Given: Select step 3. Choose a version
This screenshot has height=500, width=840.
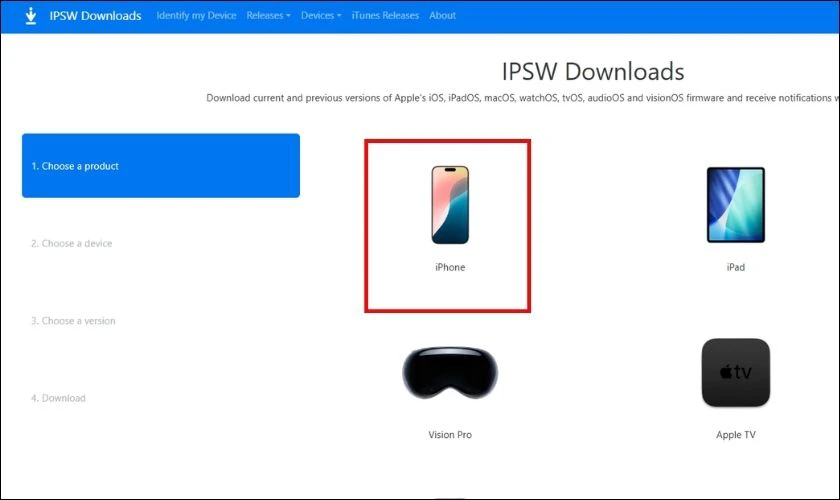Looking at the screenshot, I should coord(73,320).
